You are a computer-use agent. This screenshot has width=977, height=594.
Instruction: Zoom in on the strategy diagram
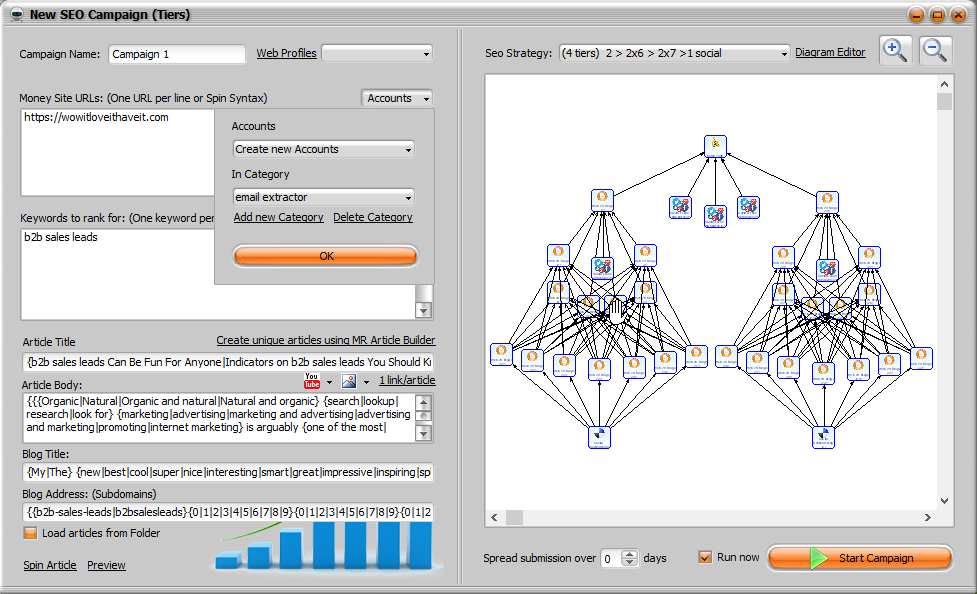tap(895, 50)
